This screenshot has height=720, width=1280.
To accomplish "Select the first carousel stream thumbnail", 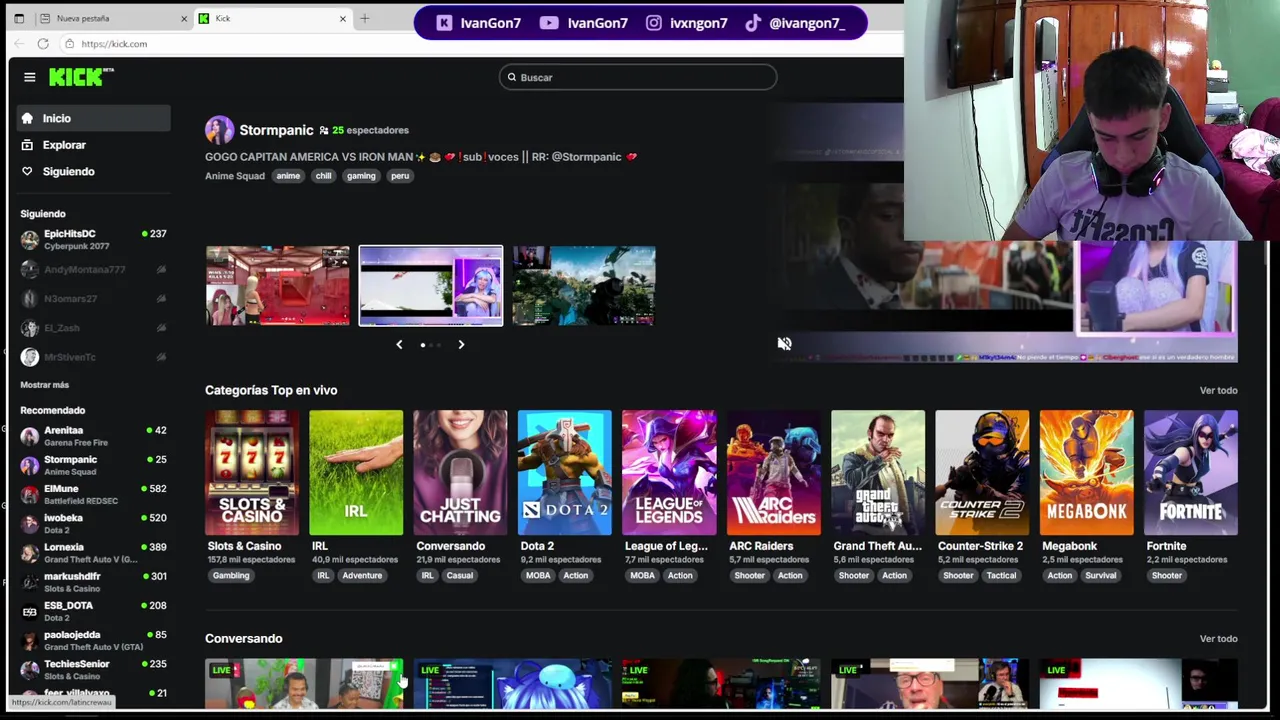I will [x=278, y=286].
